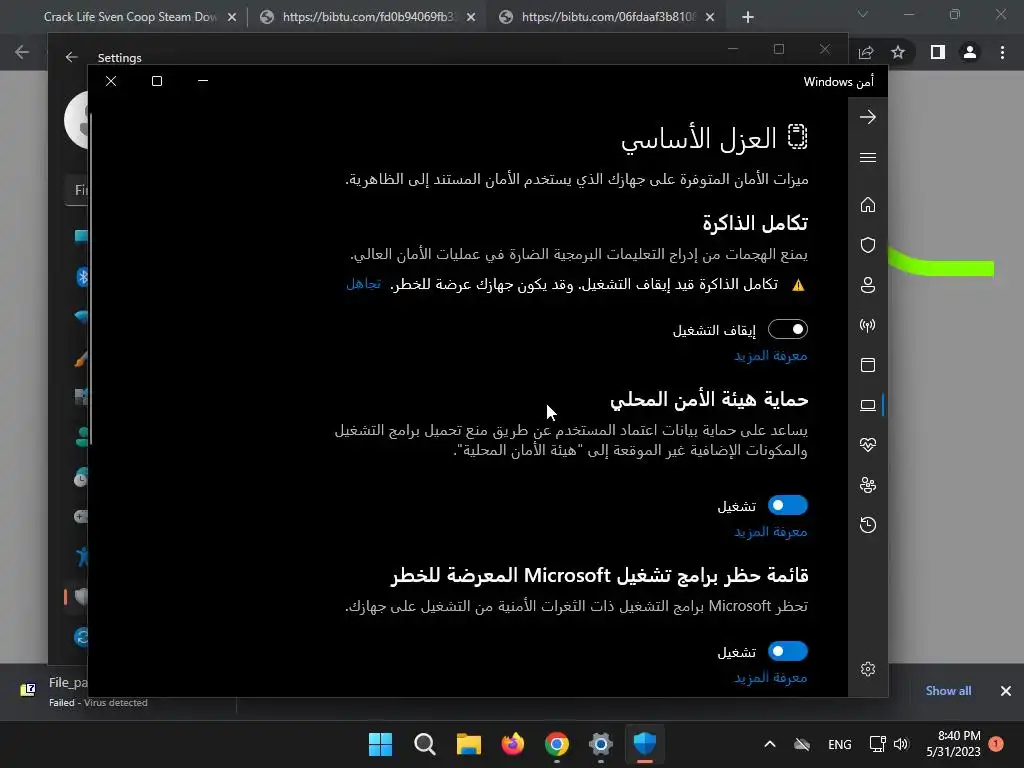Expand hidden system tray icons chevron

pos(770,744)
